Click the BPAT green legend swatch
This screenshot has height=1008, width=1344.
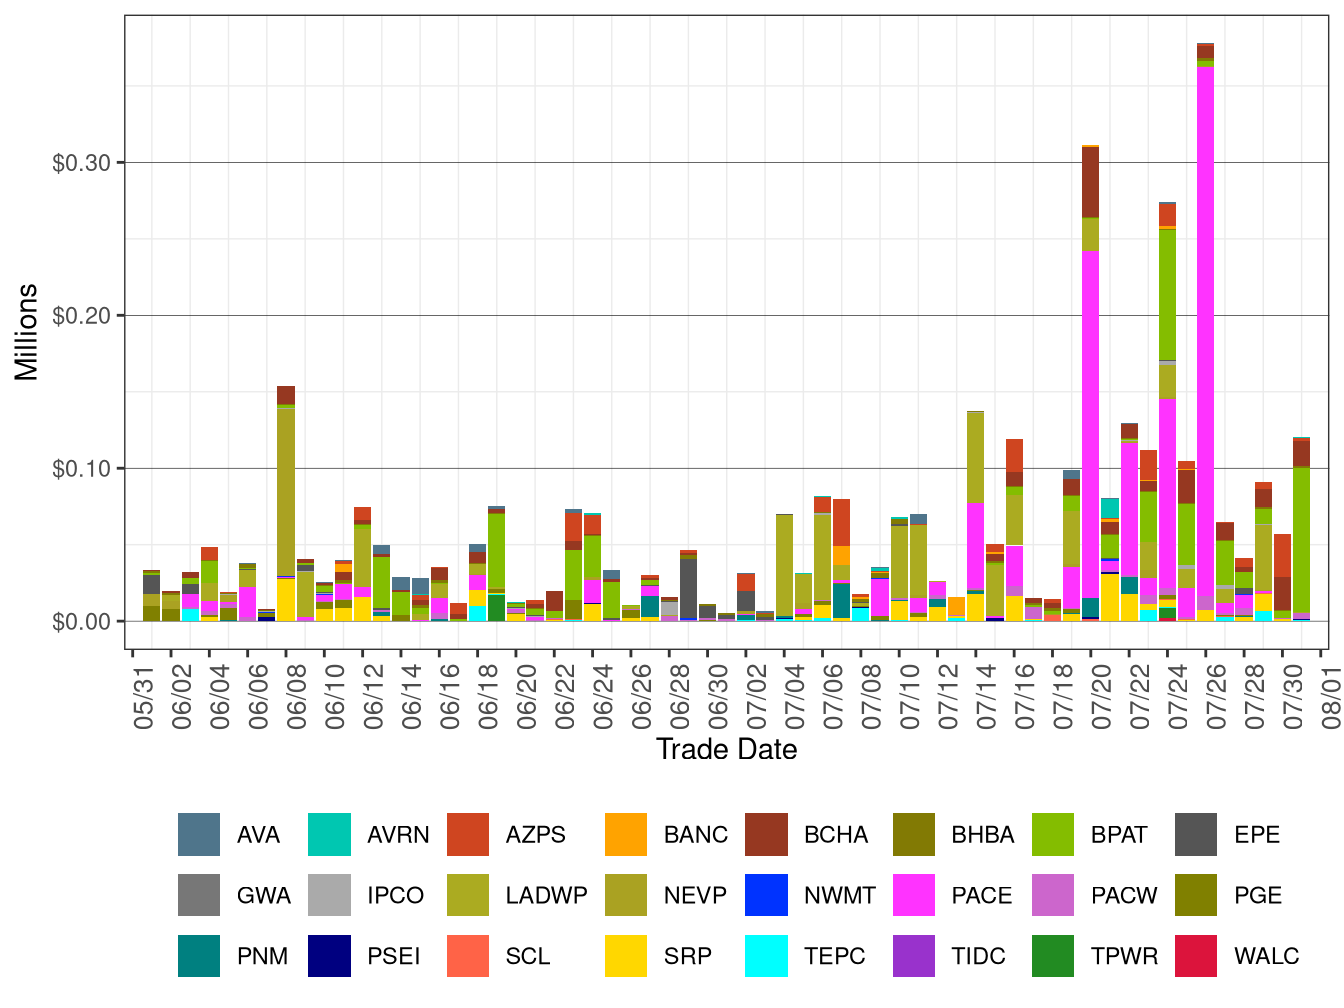1053,835
